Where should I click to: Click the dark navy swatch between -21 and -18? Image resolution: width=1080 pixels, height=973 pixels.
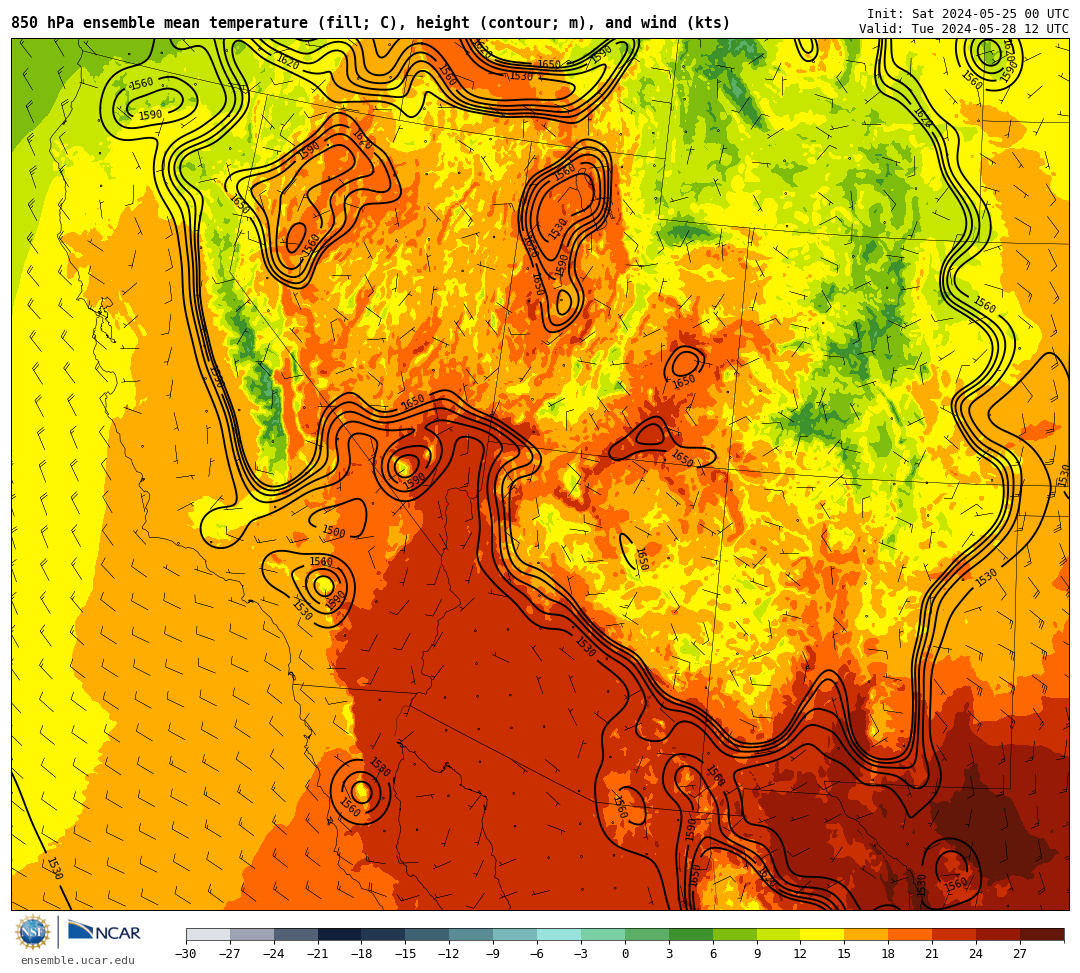tap(340, 934)
